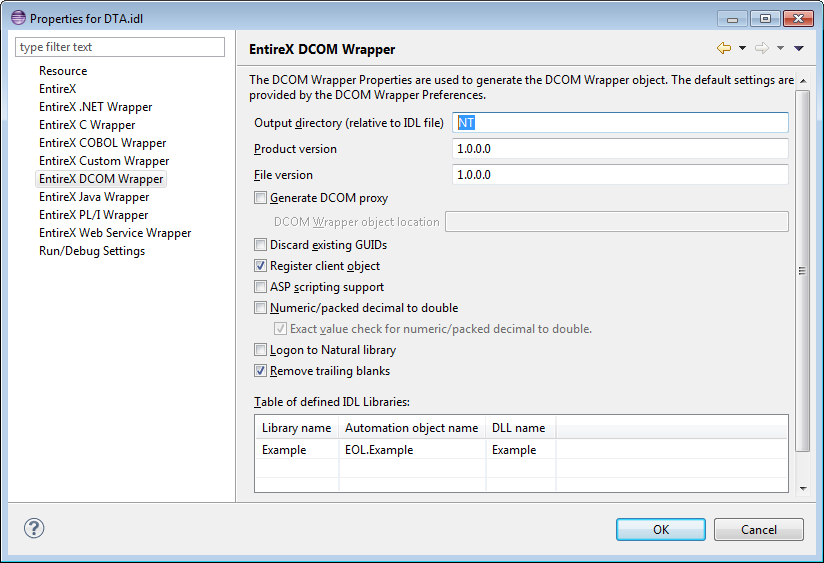Open the forward history dropdown arrow
Screen dimensions: 824x563
pos(780,48)
